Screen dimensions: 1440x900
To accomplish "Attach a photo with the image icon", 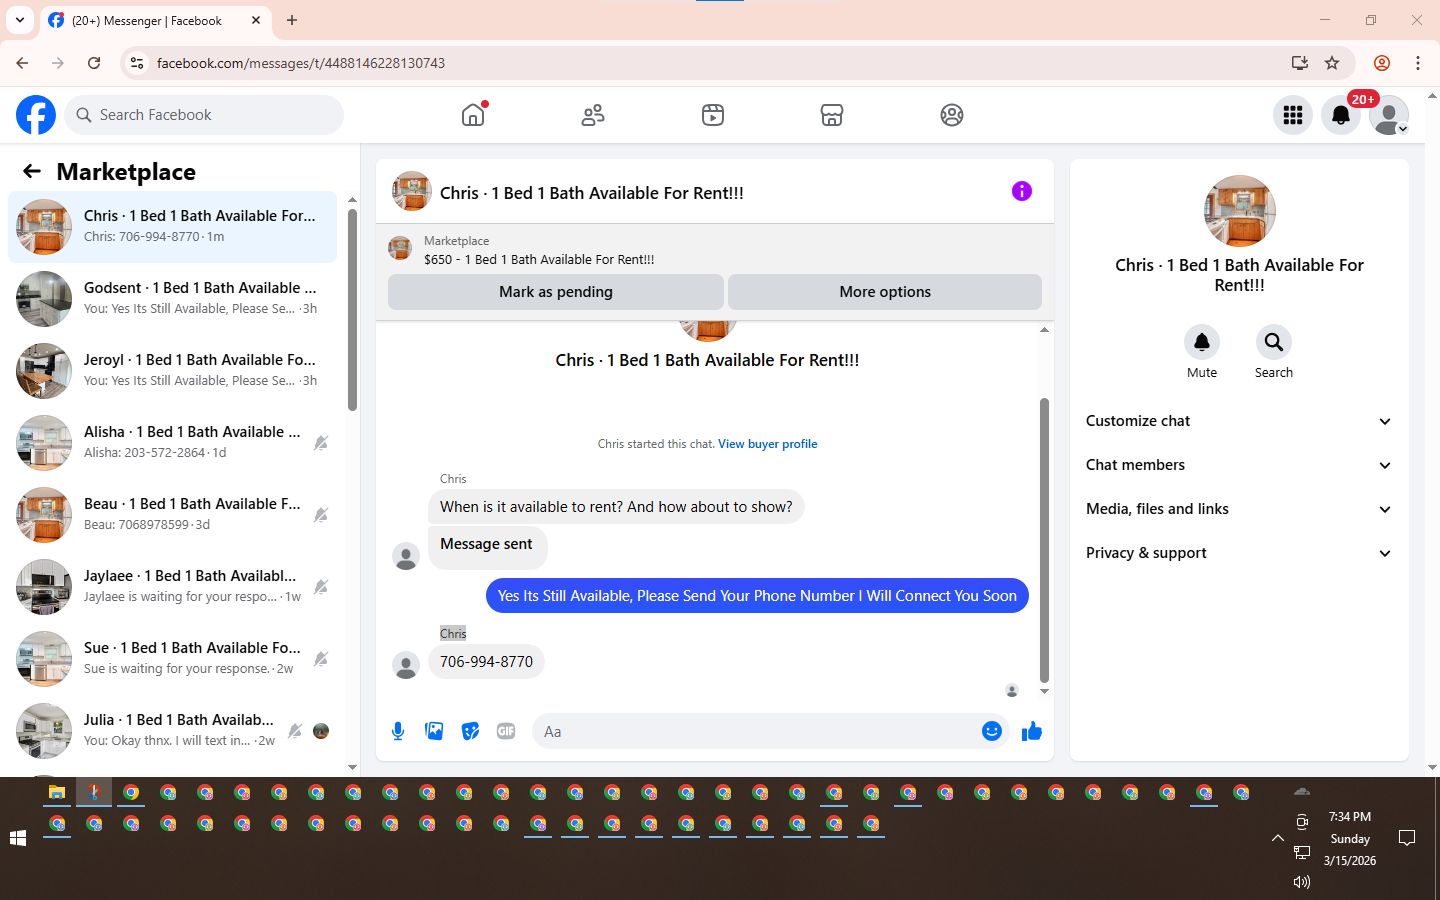I will tap(434, 731).
